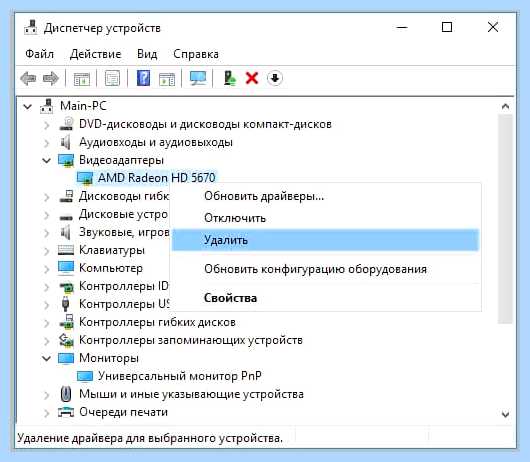530x462 pixels.
Task: Collapse the Видеоадаптеры category arrow
Action: (x=47, y=161)
